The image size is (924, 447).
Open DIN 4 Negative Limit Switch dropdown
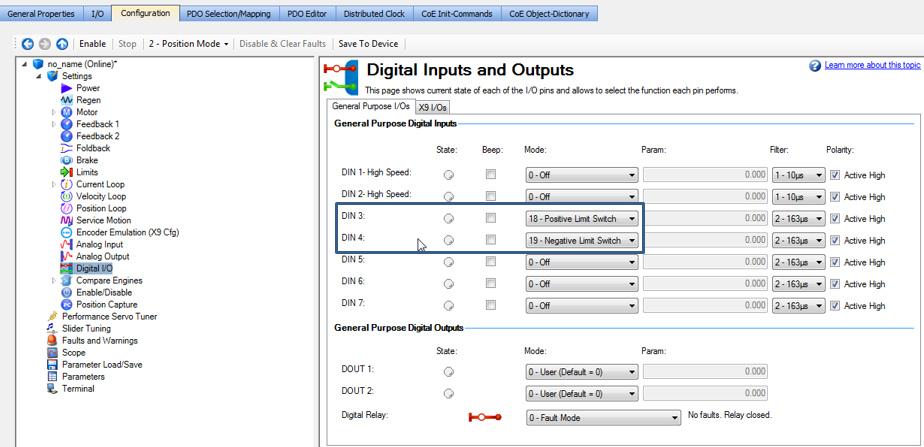(x=582, y=240)
